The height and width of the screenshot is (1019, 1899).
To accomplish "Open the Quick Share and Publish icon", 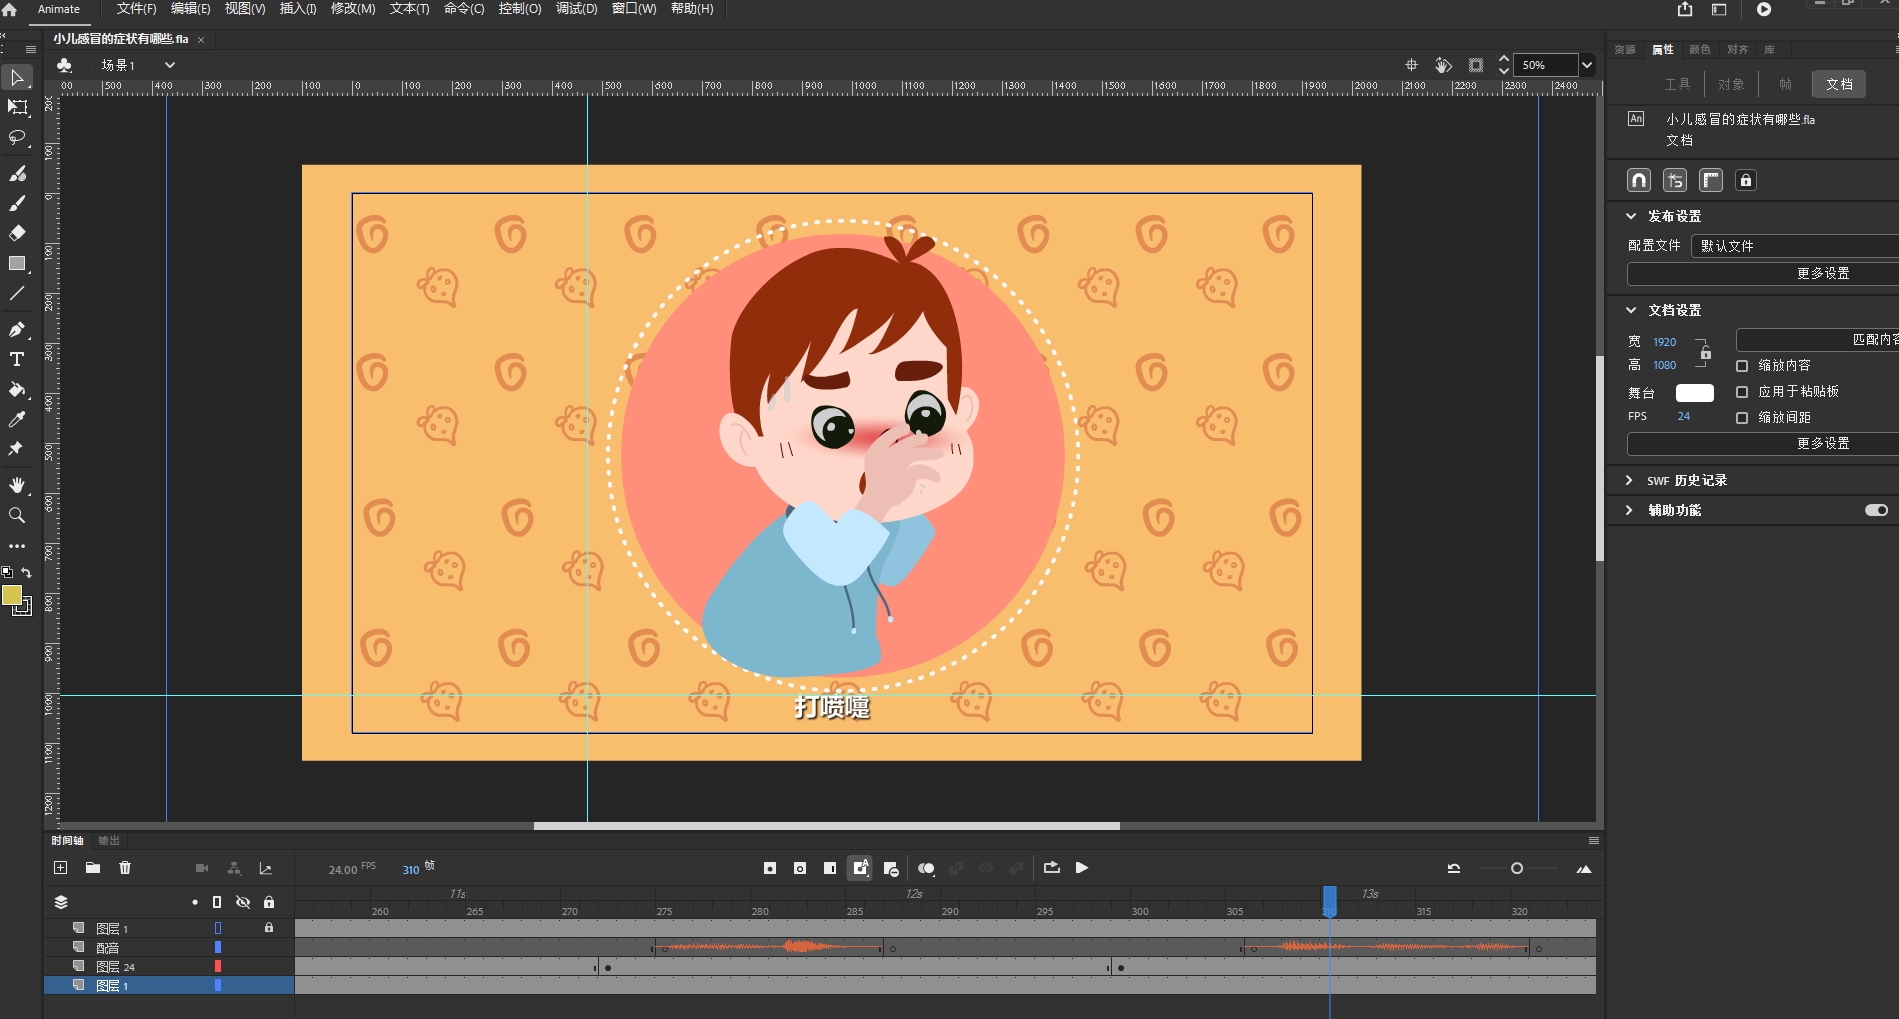I will [x=1685, y=10].
